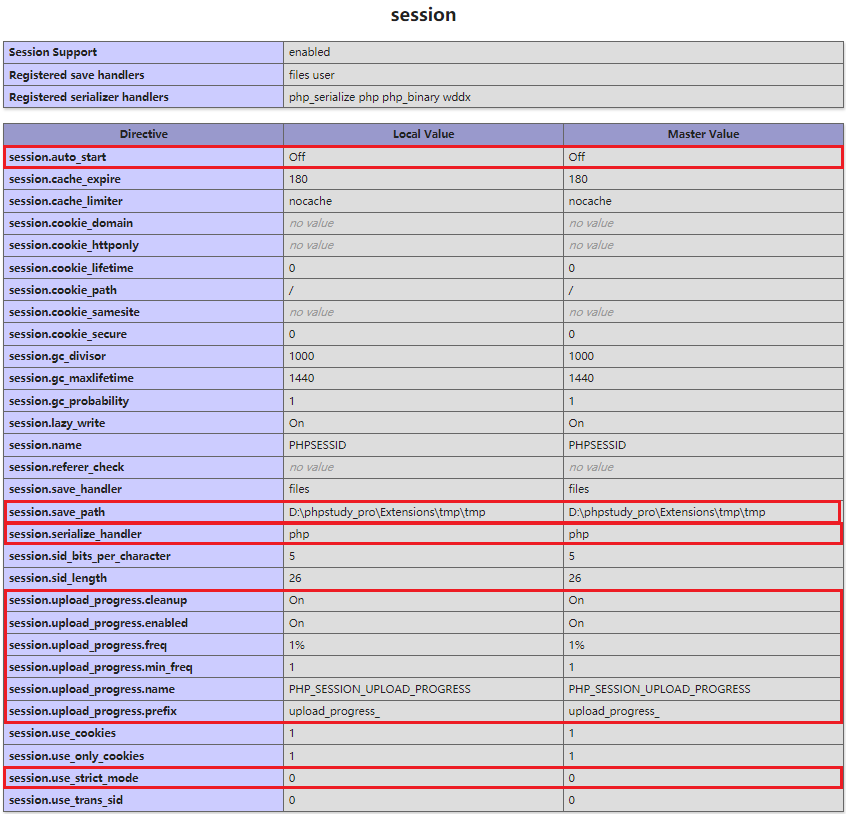This screenshot has width=846, height=814.
Task: Select local value nocache of session.cache_limiter
Action: coord(310,201)
